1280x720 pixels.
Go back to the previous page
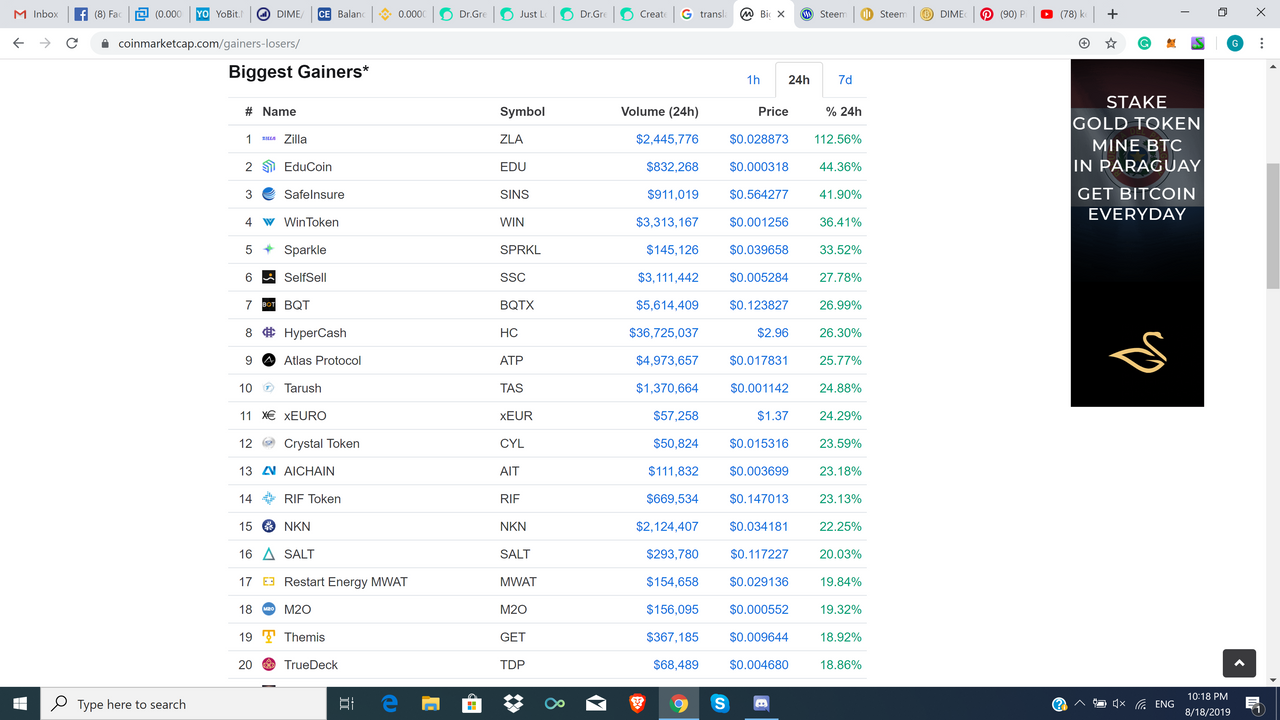[19, 44]
